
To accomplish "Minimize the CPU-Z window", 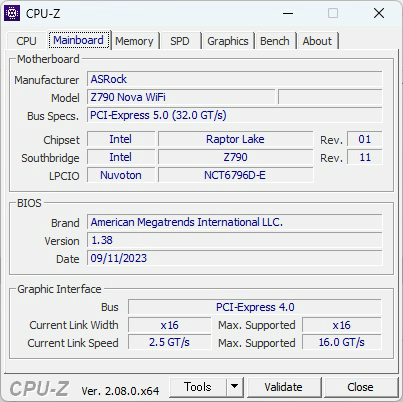I will pos(288,13).
